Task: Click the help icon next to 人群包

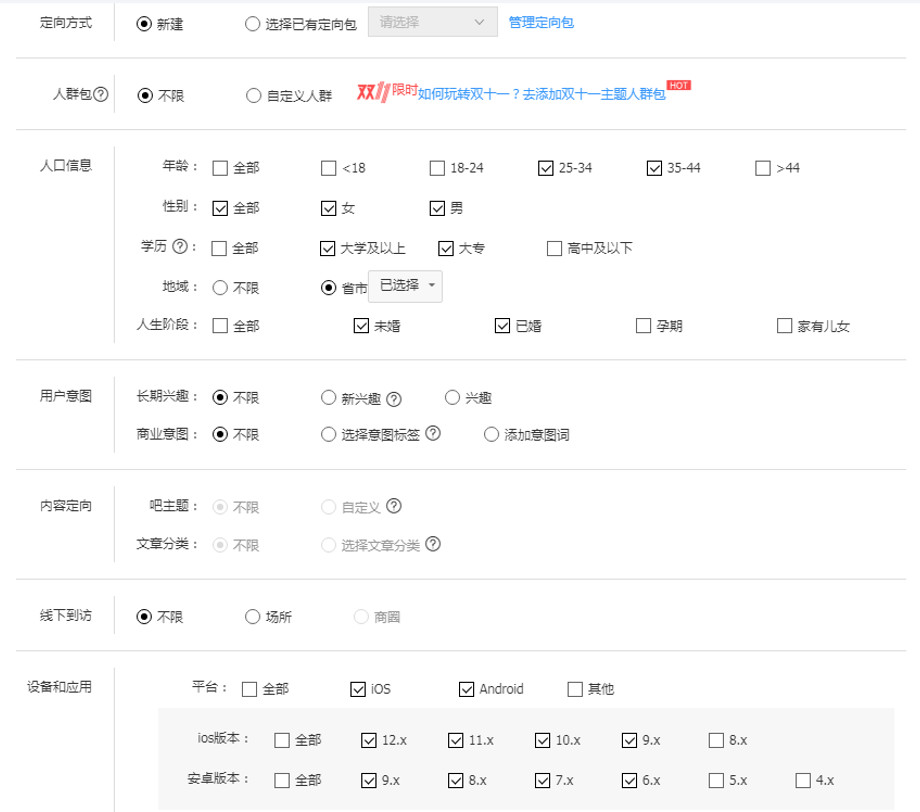Action: tap(101, 94)
